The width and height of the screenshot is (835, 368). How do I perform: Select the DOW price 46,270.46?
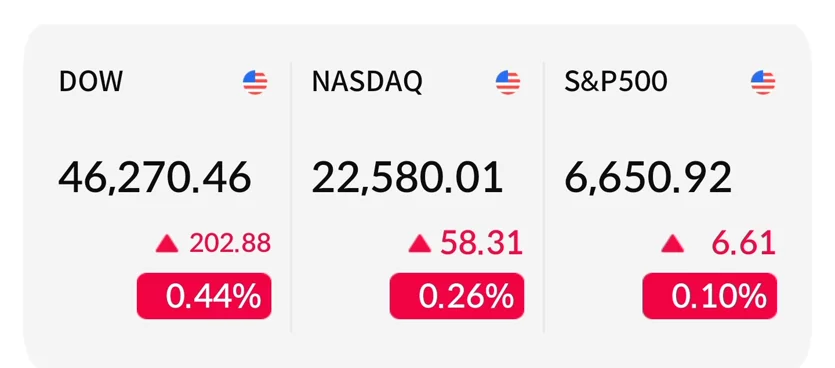(154, 178)
